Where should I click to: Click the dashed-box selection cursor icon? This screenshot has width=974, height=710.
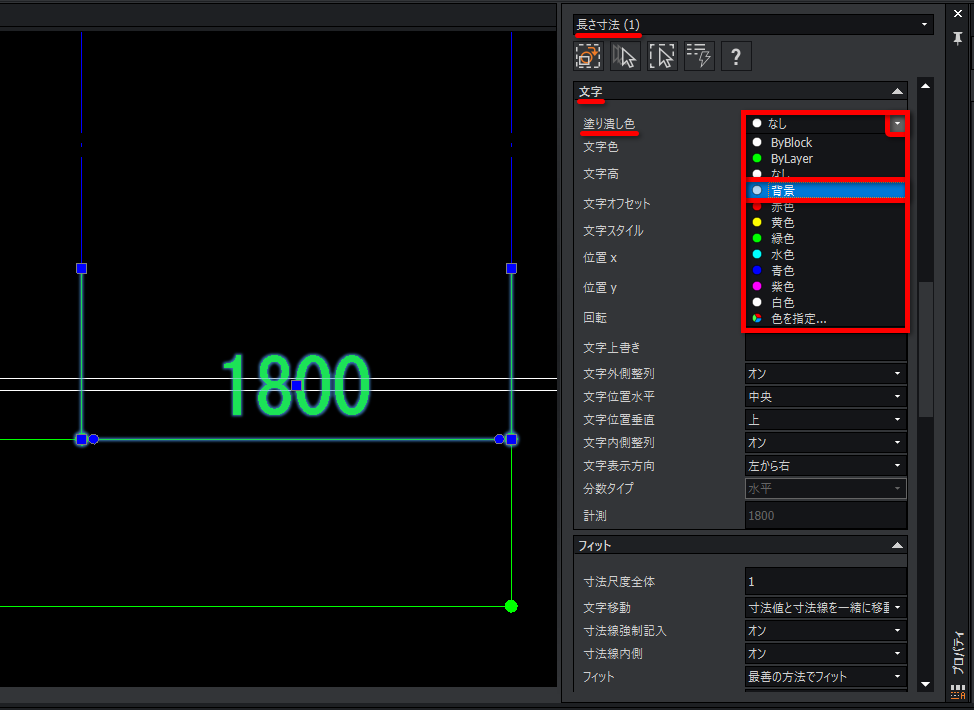pyautogui.click(x=662, y=57)
